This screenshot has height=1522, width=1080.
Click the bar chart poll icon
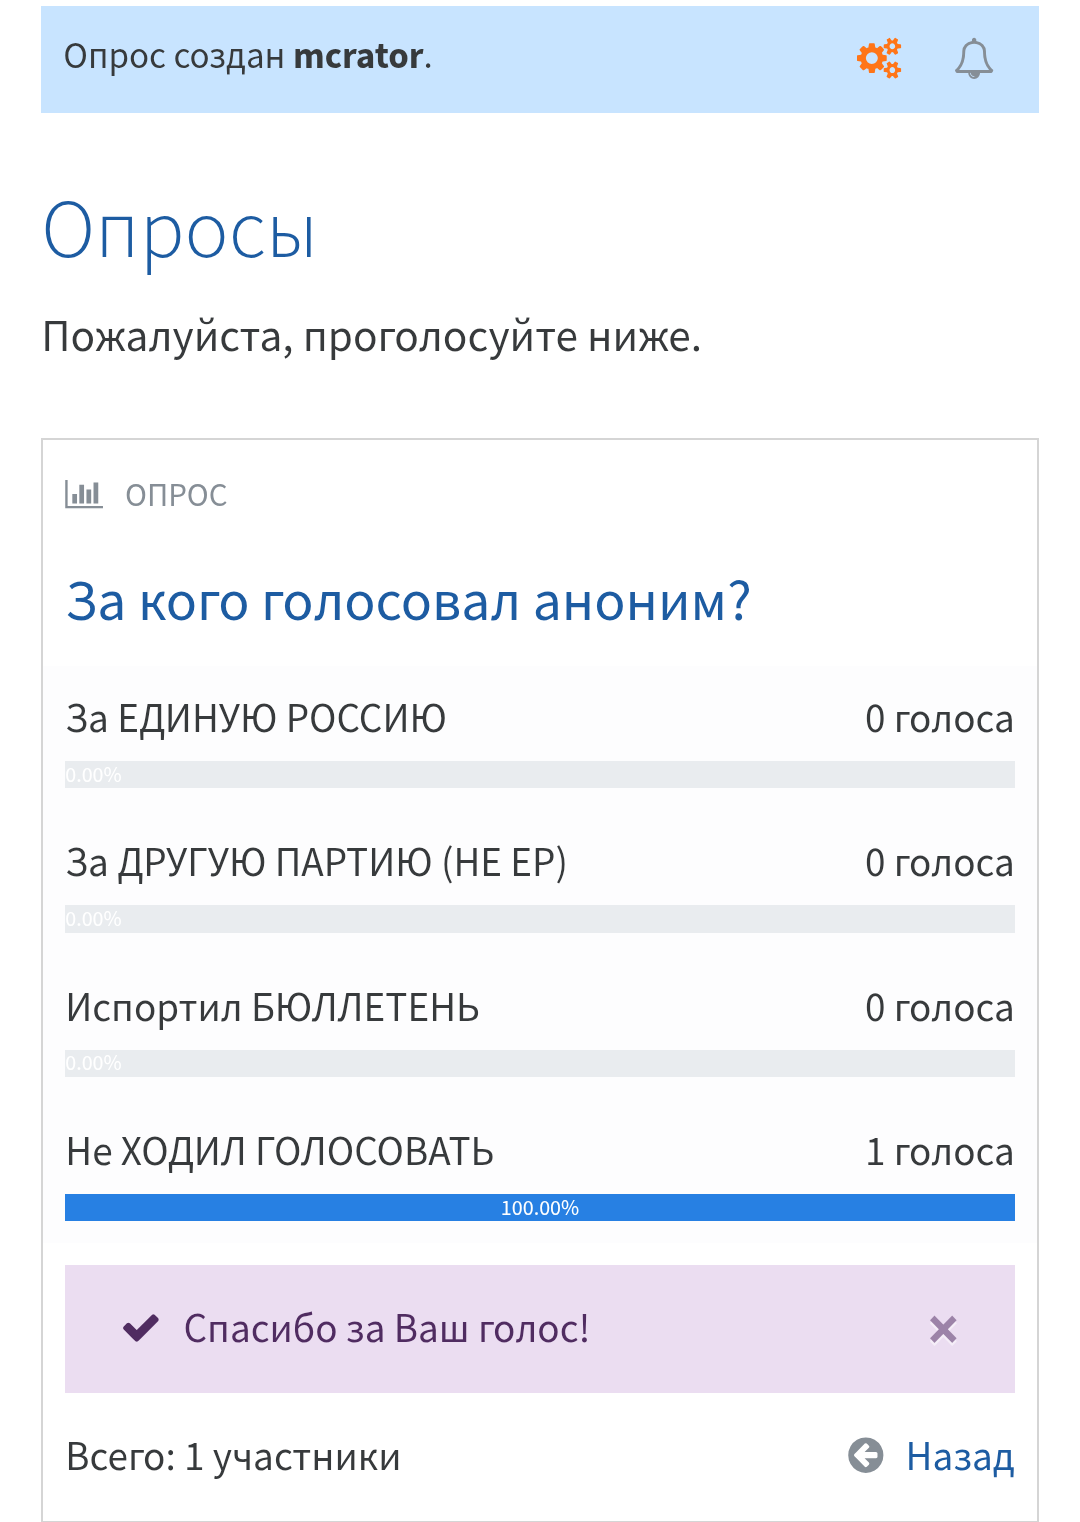click(x=84, y=494)
